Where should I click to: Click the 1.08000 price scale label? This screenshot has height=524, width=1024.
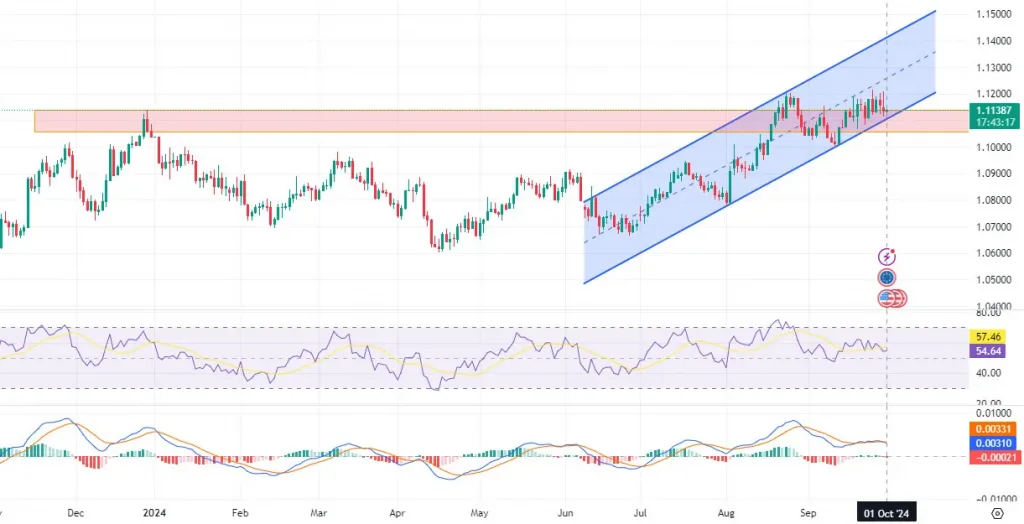[x=993, y=201]
